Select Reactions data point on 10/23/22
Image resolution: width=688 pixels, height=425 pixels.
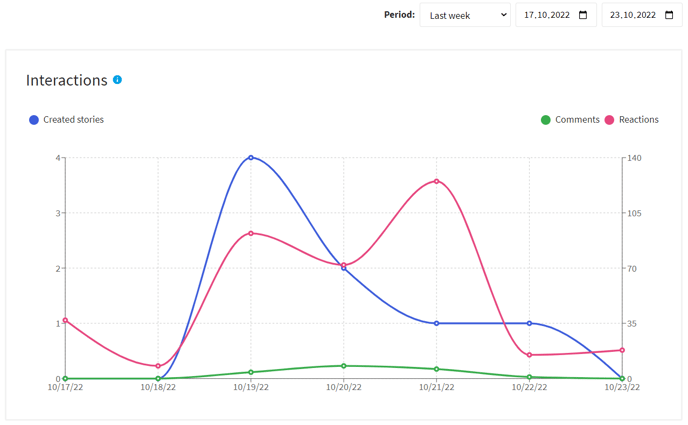tap(622, 350)
